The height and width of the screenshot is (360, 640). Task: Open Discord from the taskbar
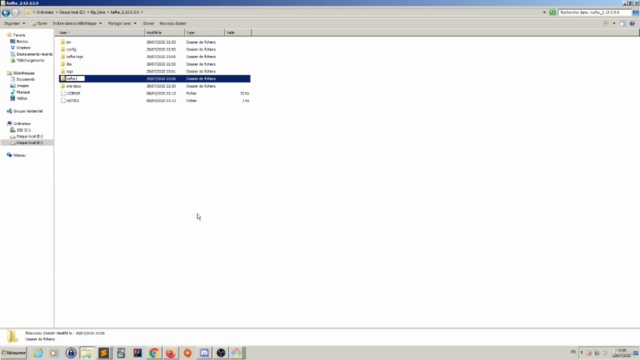pos(204,353)
